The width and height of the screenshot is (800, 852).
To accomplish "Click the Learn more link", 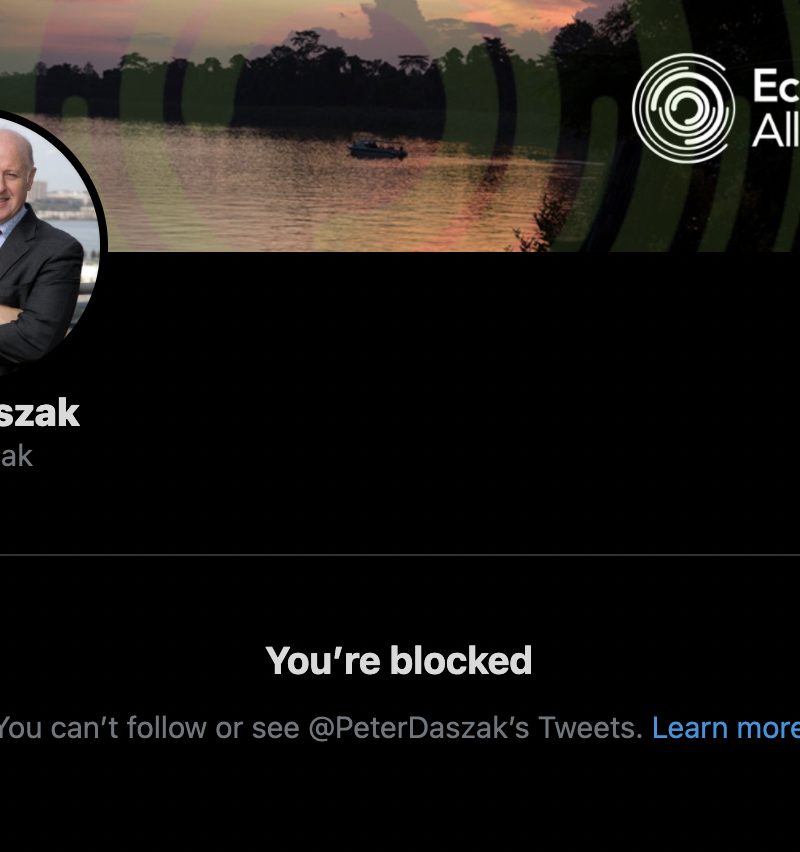I will tap(726, 728).
